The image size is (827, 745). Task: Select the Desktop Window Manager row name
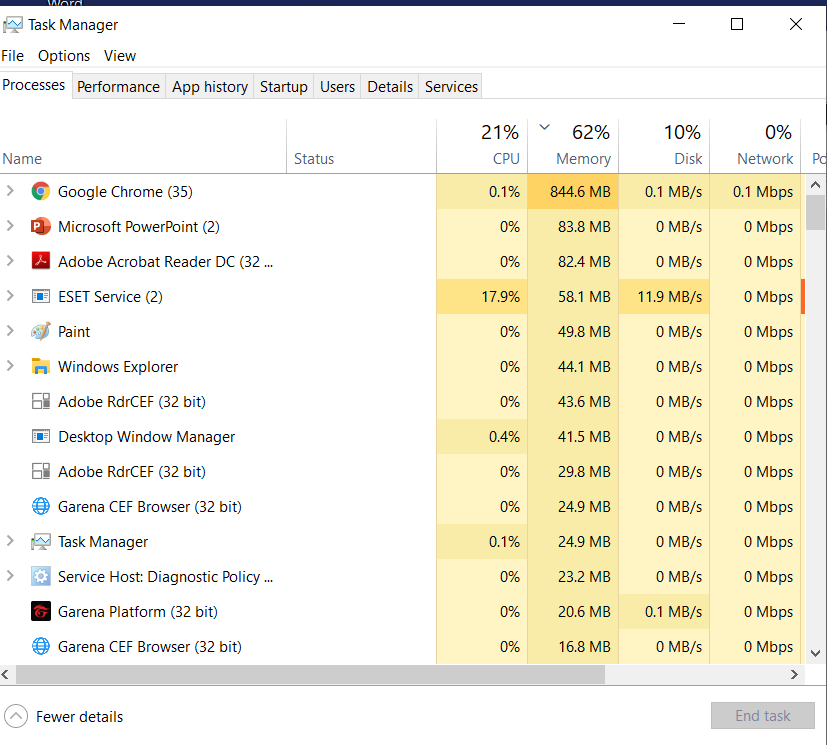coord(146,437)
